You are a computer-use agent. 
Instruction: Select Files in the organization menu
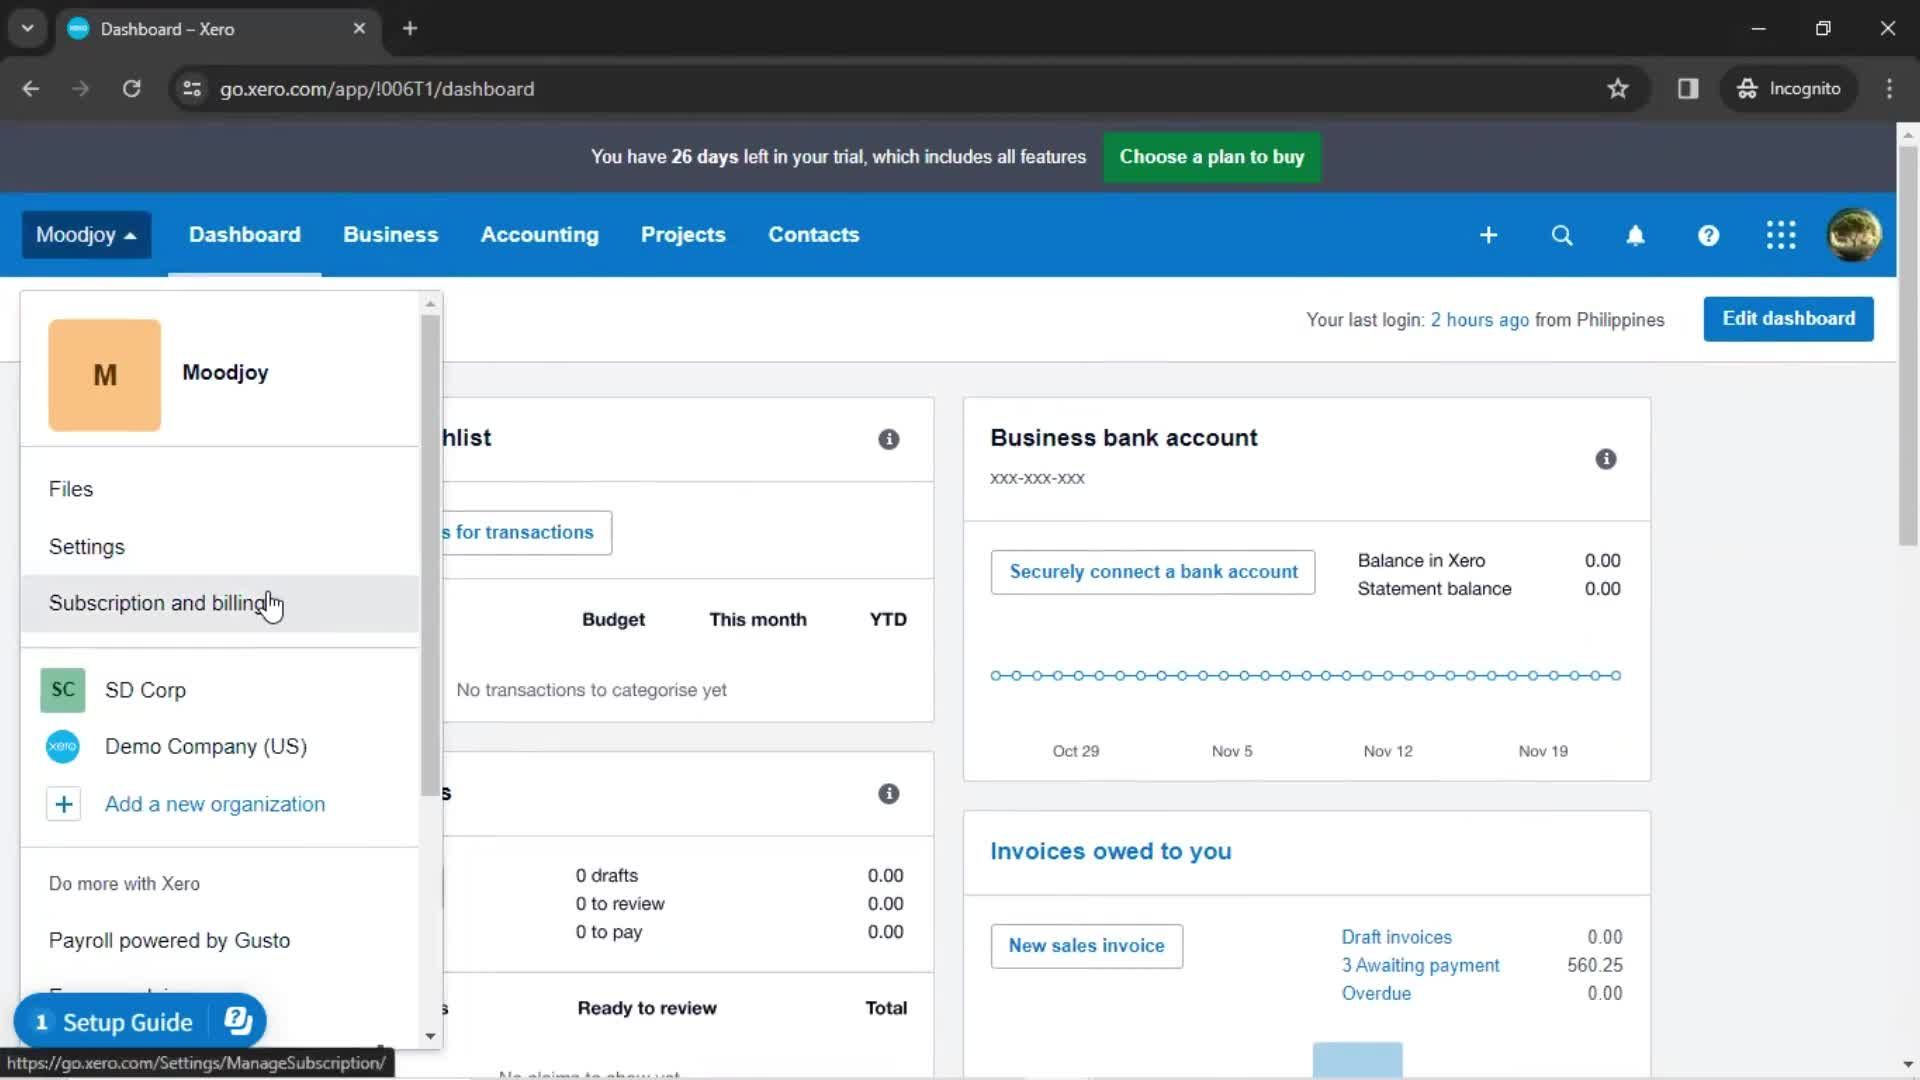[220, 489]
